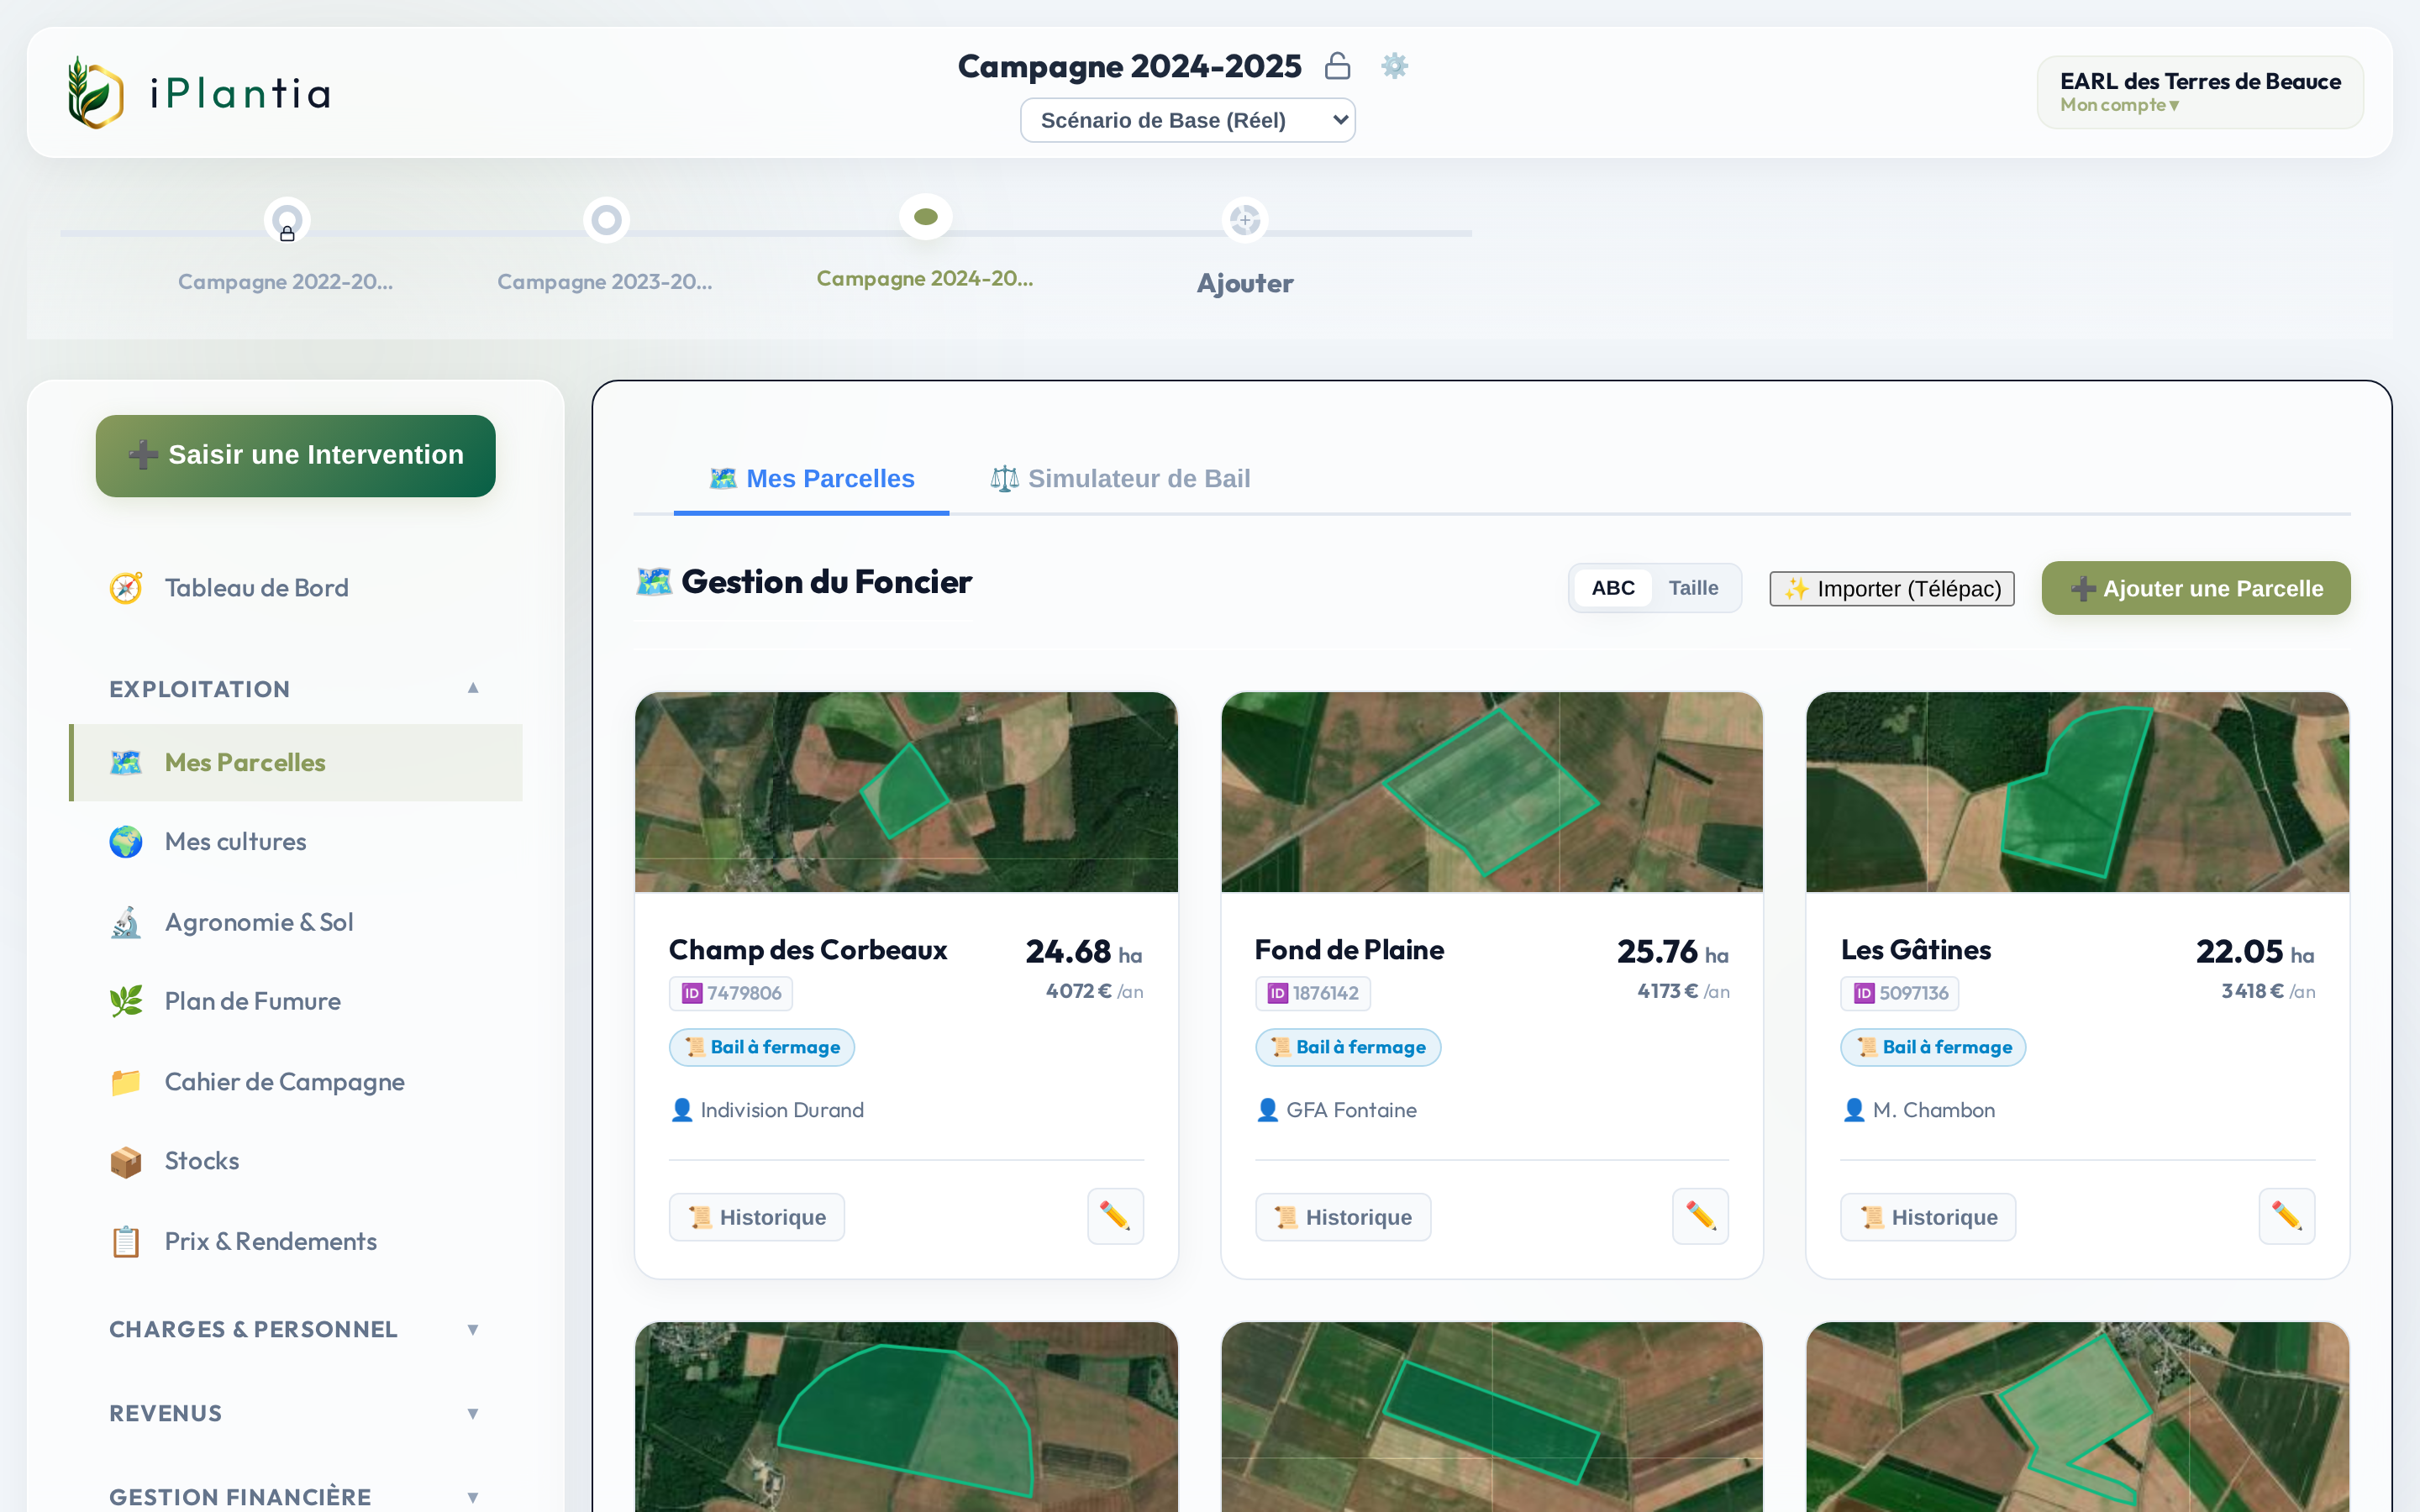The height and width of the screenshot is (1512, 2420).
Task: Click the Agronomie & Sol microscope icon
Action: [x=126, y=922]
